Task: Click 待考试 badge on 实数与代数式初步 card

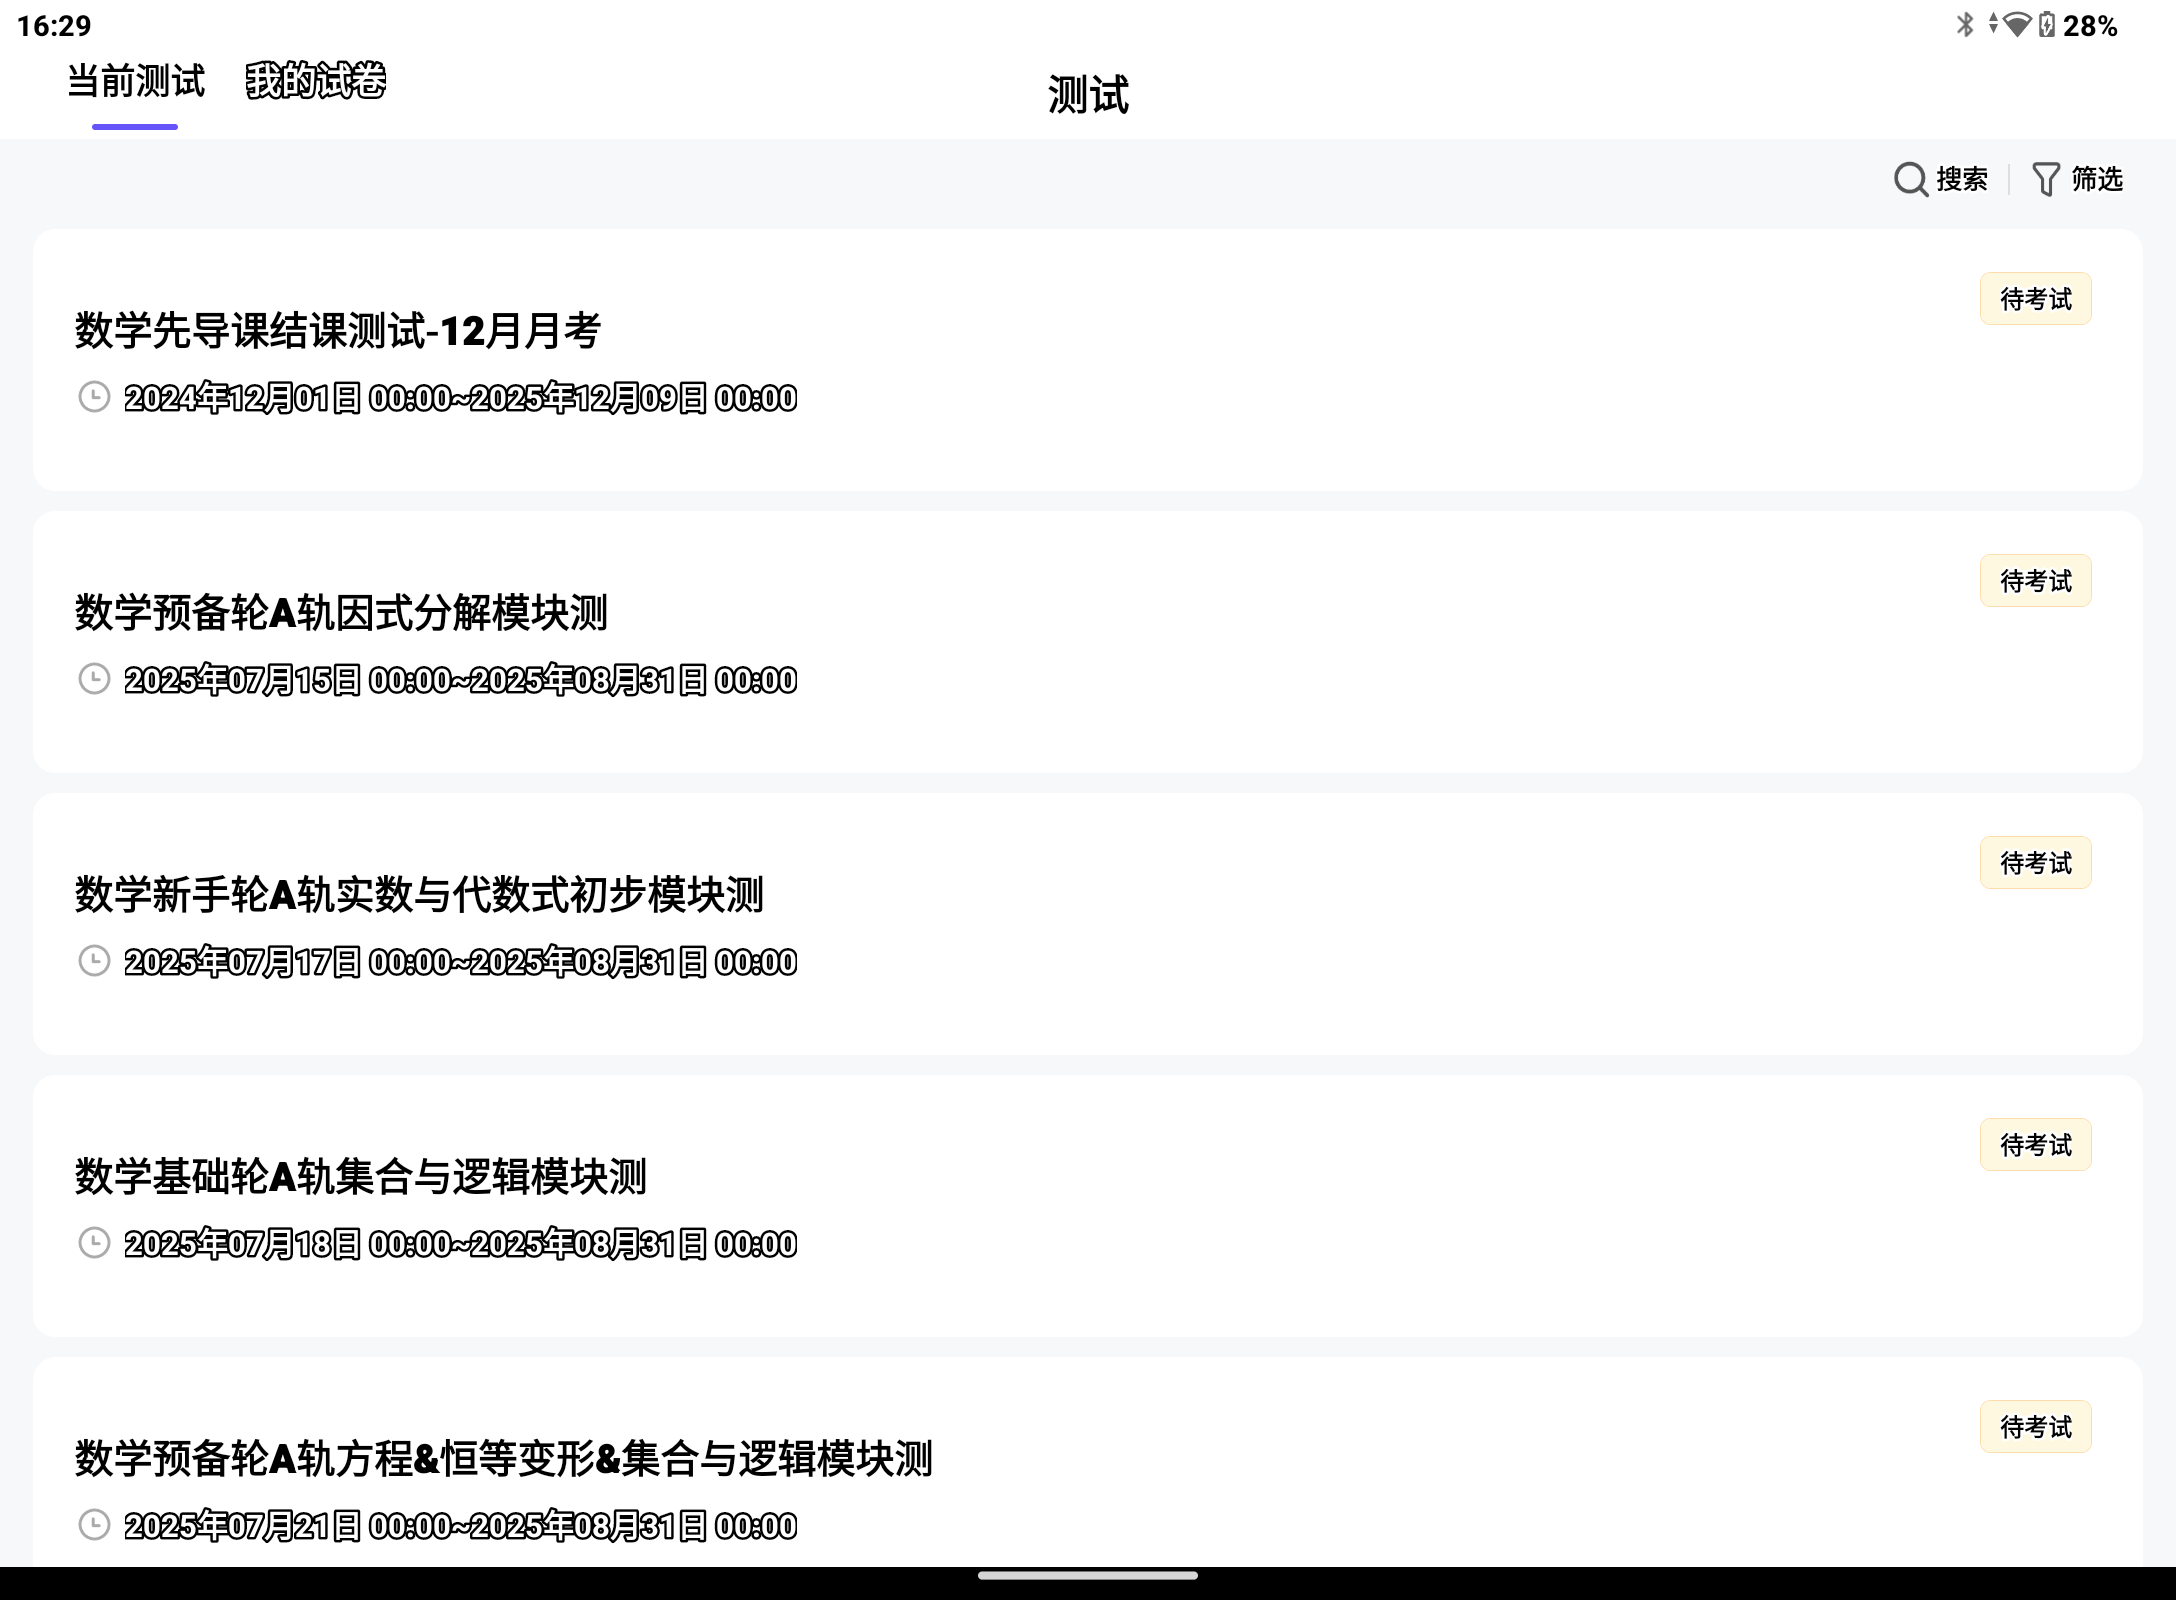Action: click(2035, 863)
